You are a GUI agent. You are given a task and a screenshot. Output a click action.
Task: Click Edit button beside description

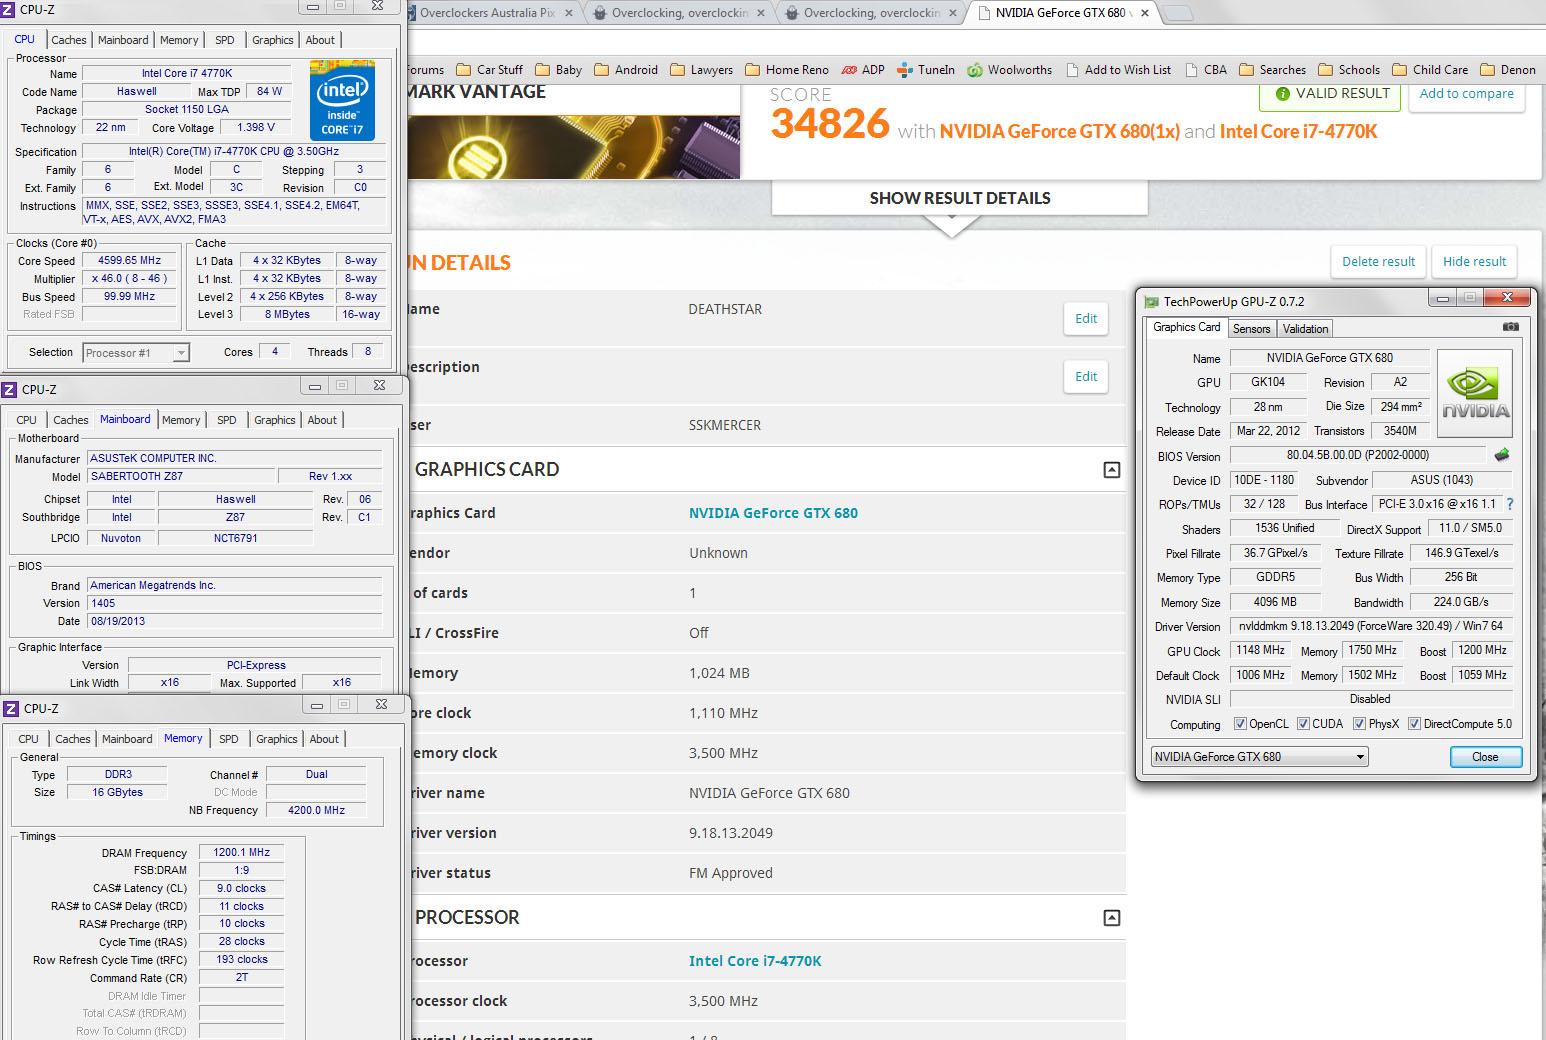(1086, 376)
